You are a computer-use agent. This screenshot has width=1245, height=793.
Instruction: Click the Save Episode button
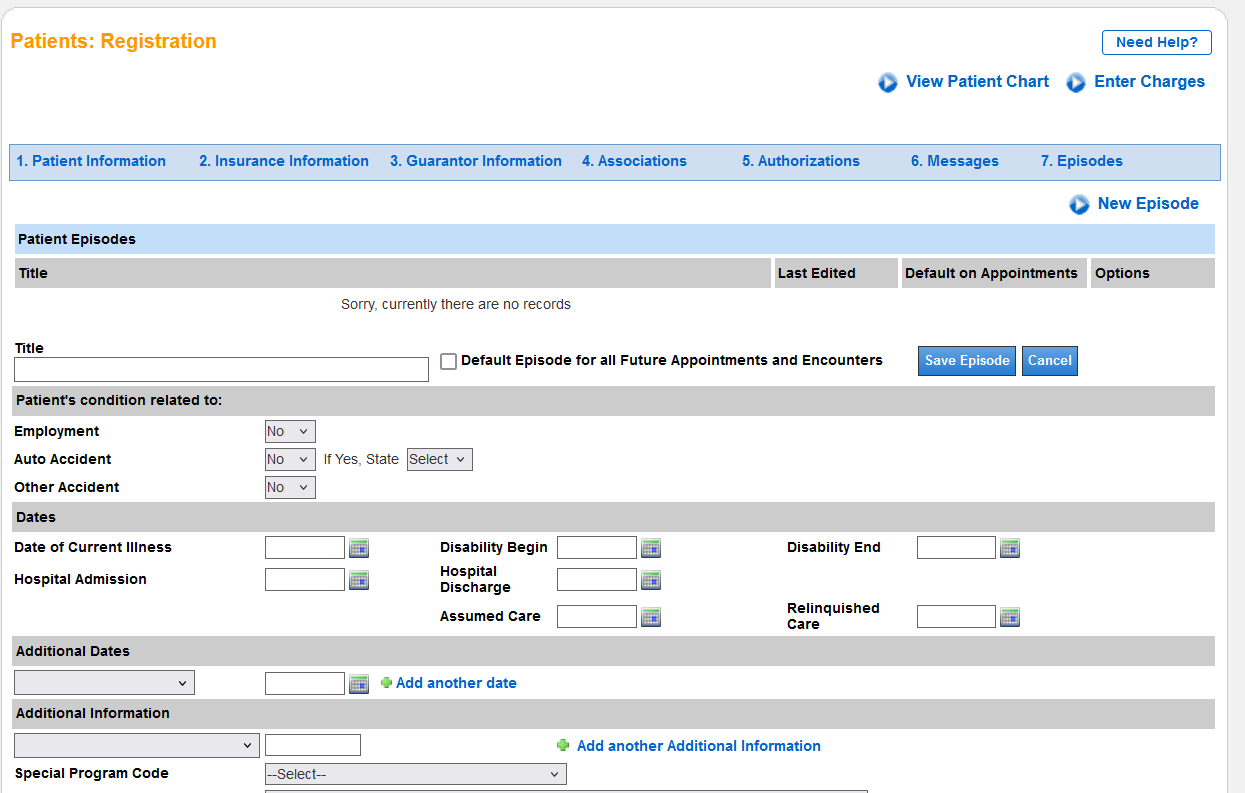click(966, 361)
